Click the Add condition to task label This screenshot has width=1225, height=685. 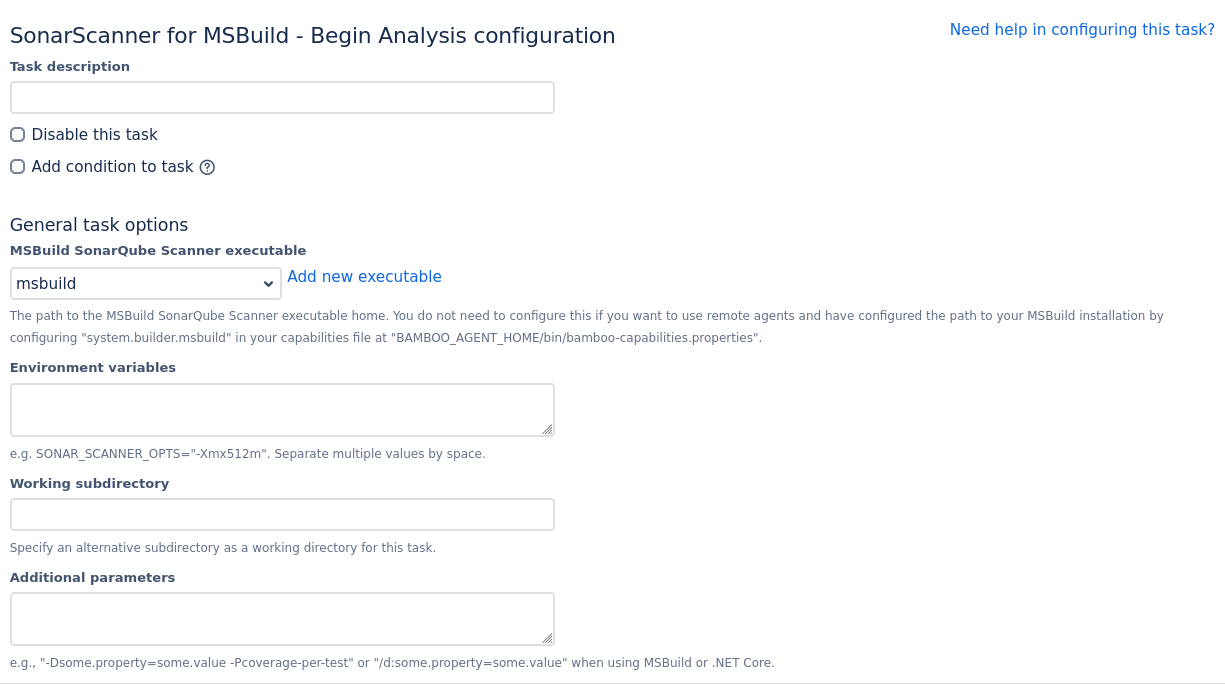tap(112, 167)
